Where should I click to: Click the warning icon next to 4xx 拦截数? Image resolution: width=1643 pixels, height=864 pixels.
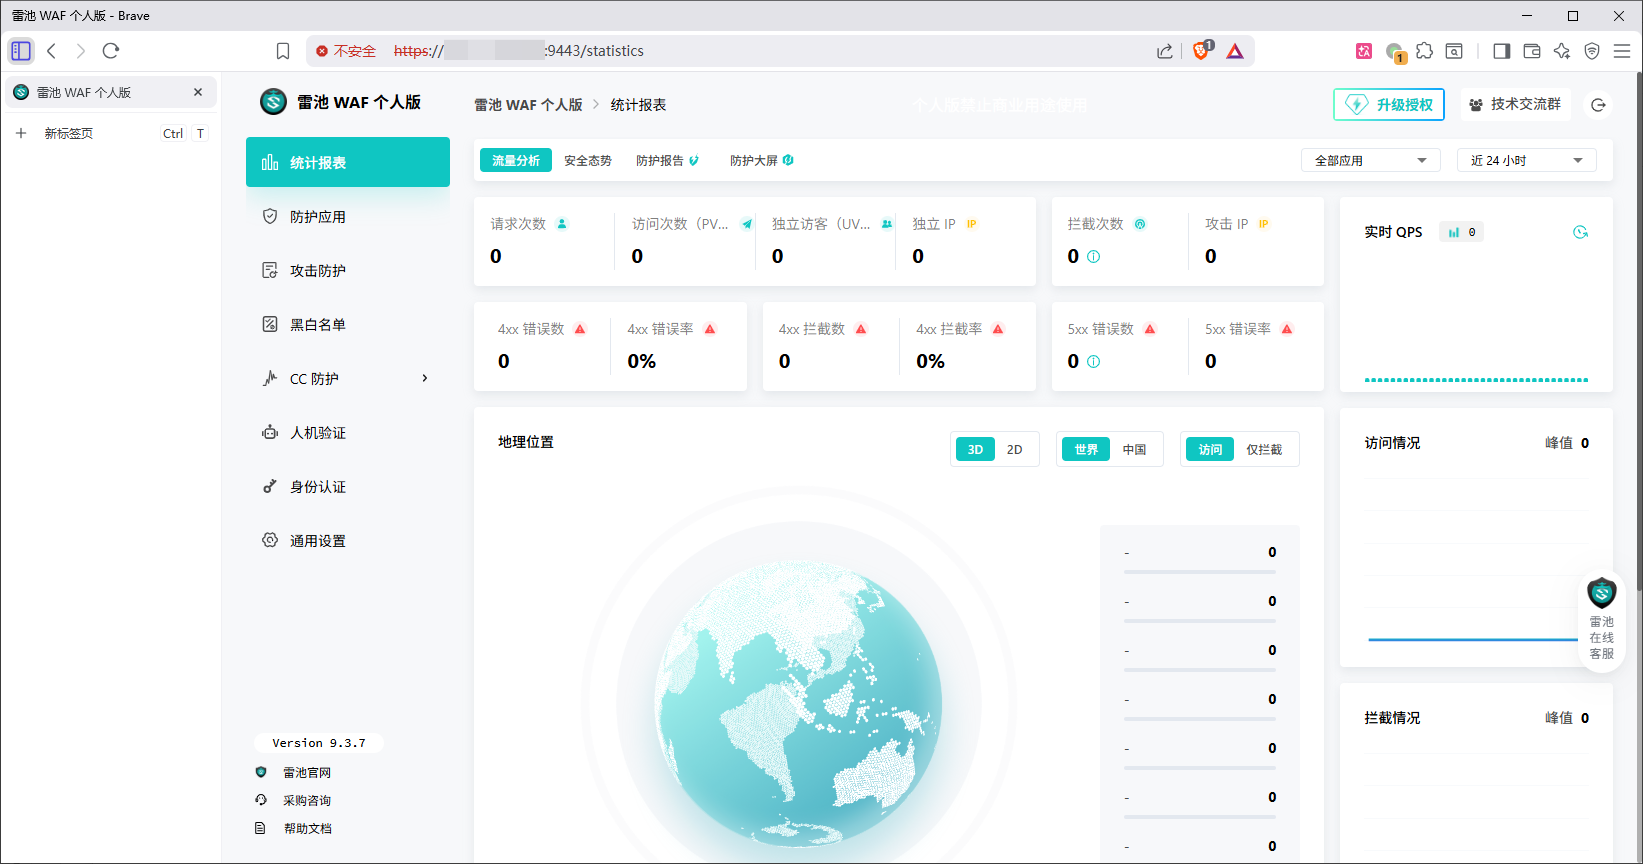[861, 329]
